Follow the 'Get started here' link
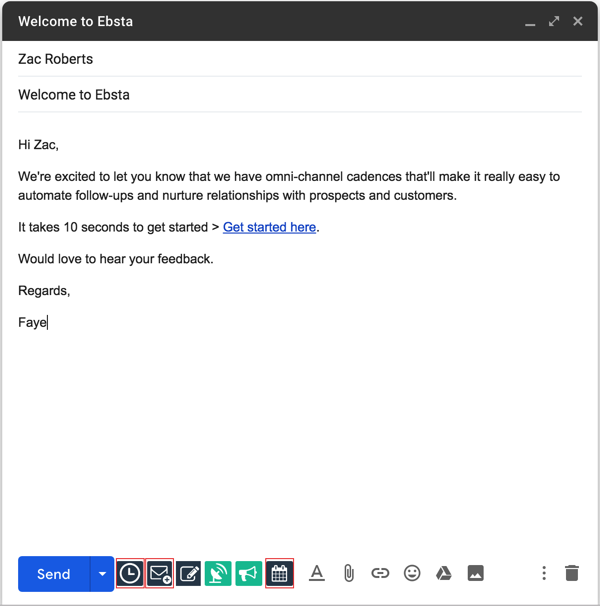Image resolution: width=600 pixels, height=608 pixels. 269,227
